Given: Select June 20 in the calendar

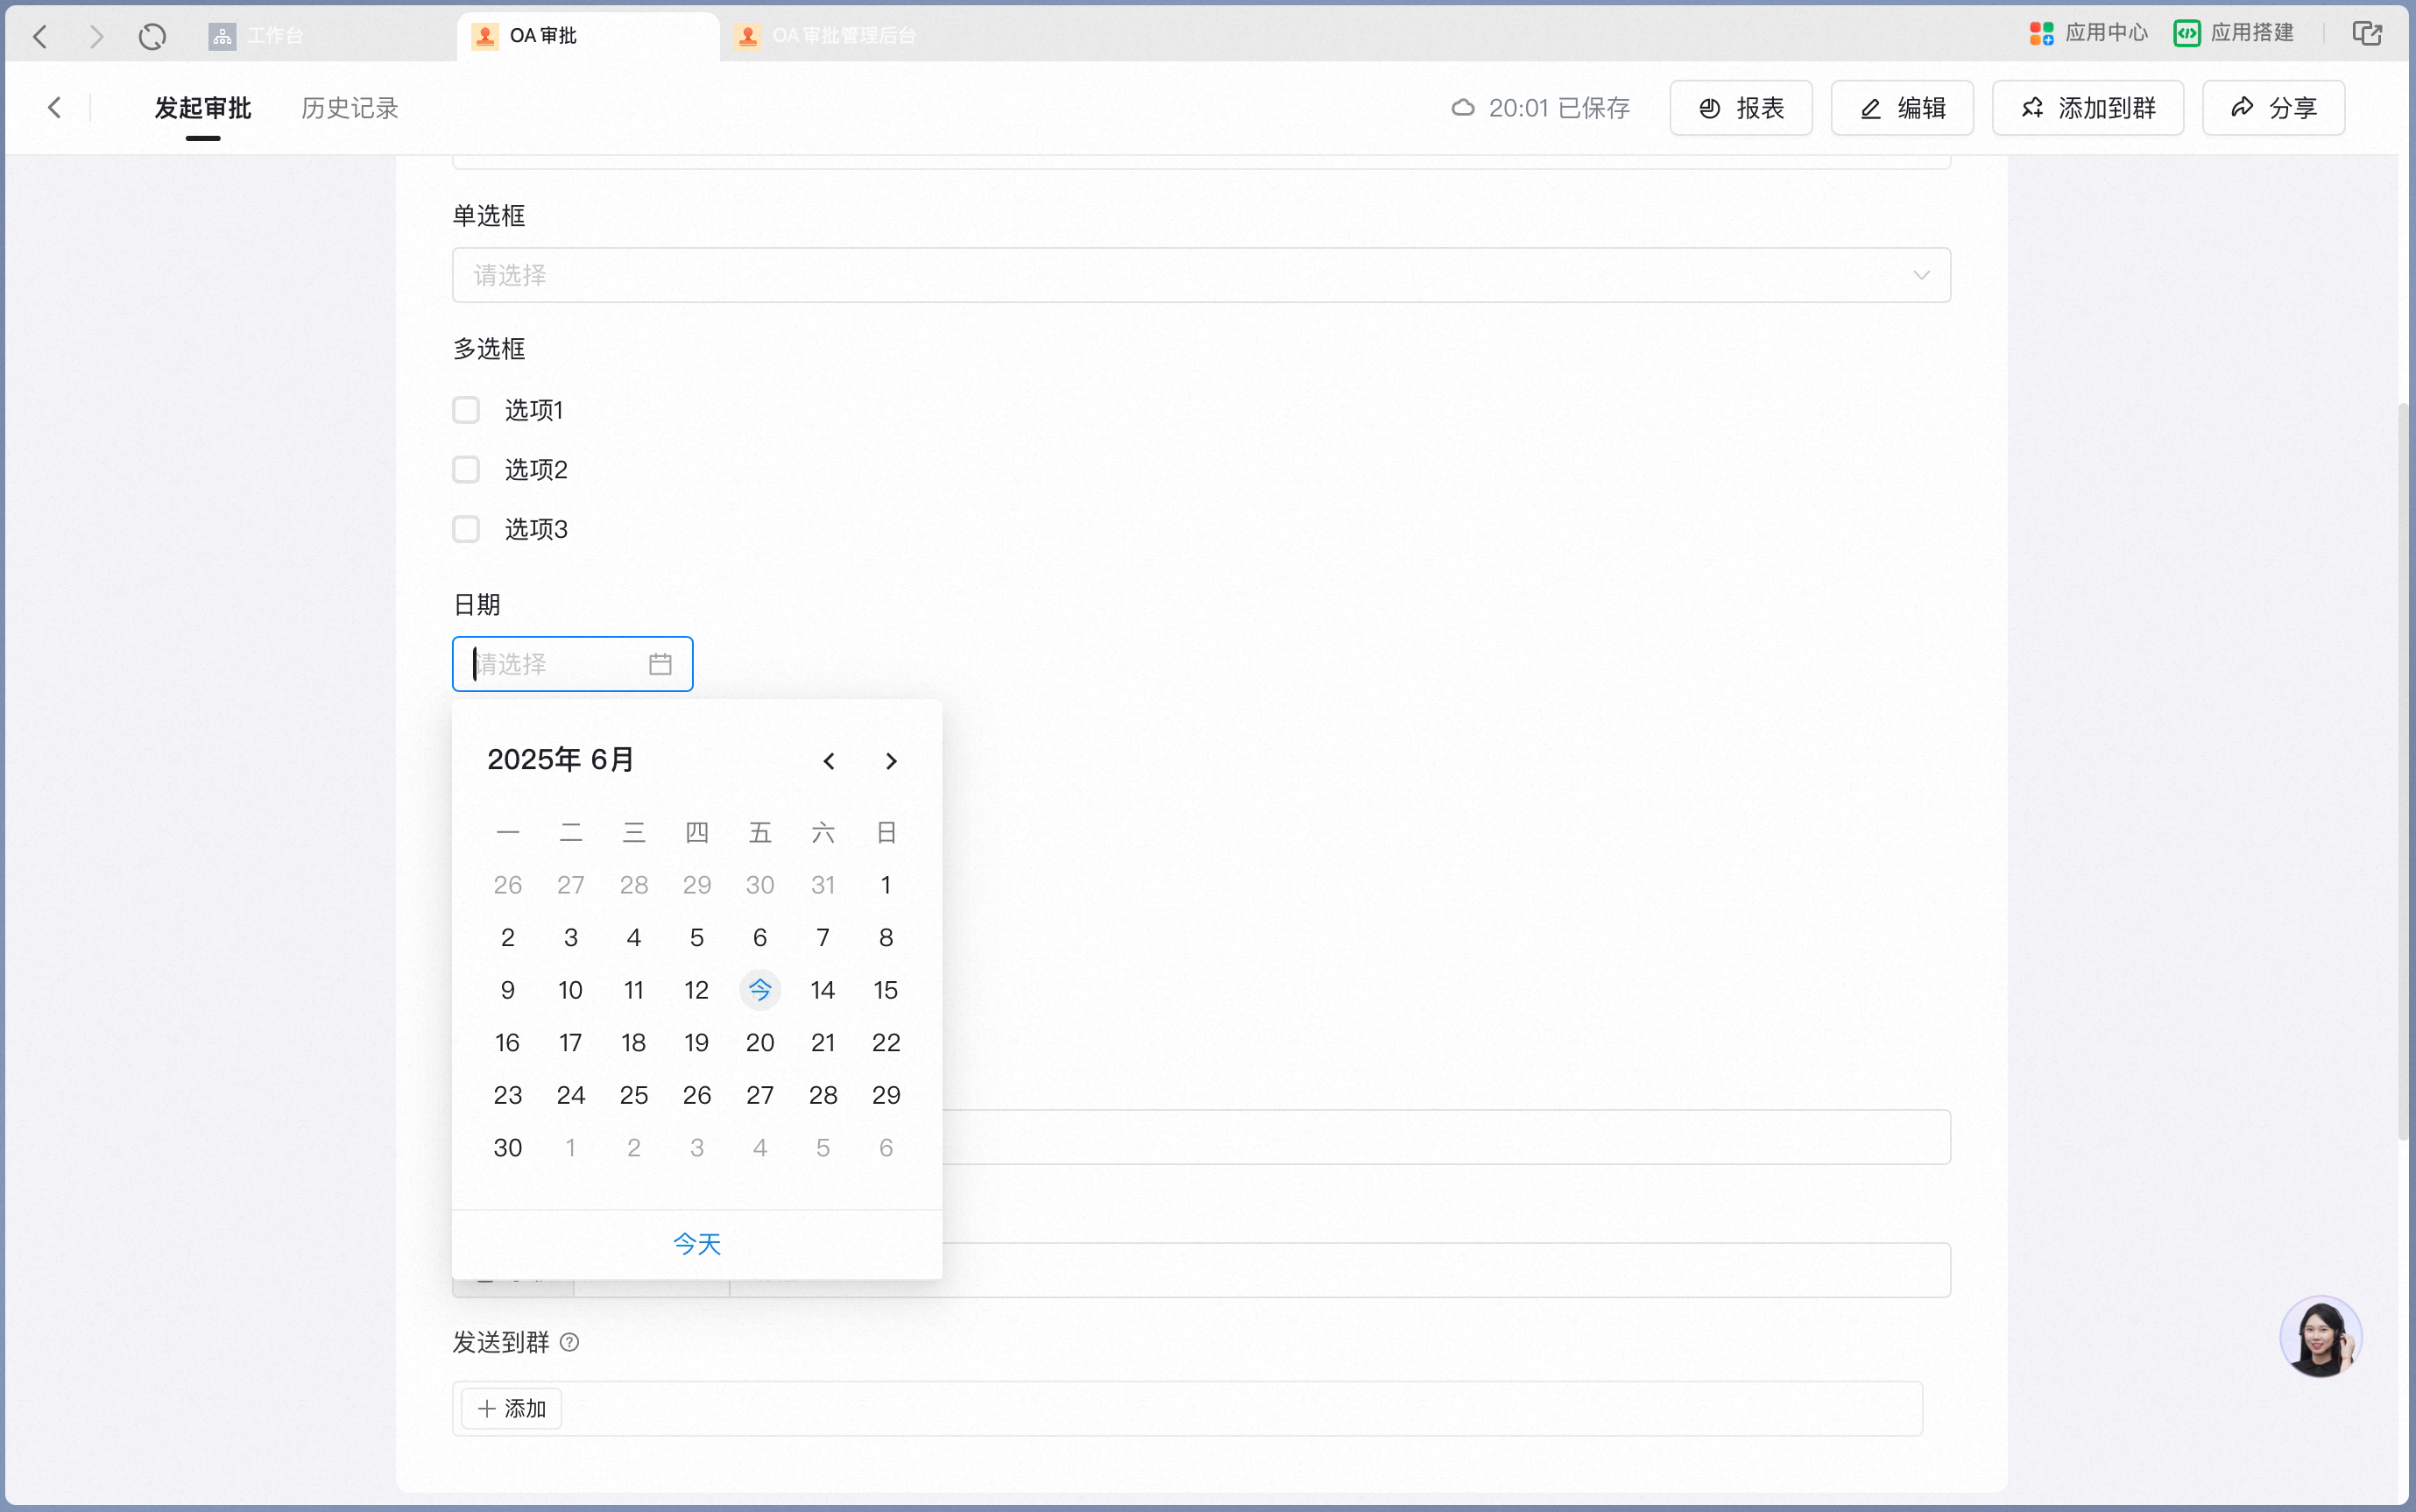Looking at the screenshot, I should click(760, 1042).
